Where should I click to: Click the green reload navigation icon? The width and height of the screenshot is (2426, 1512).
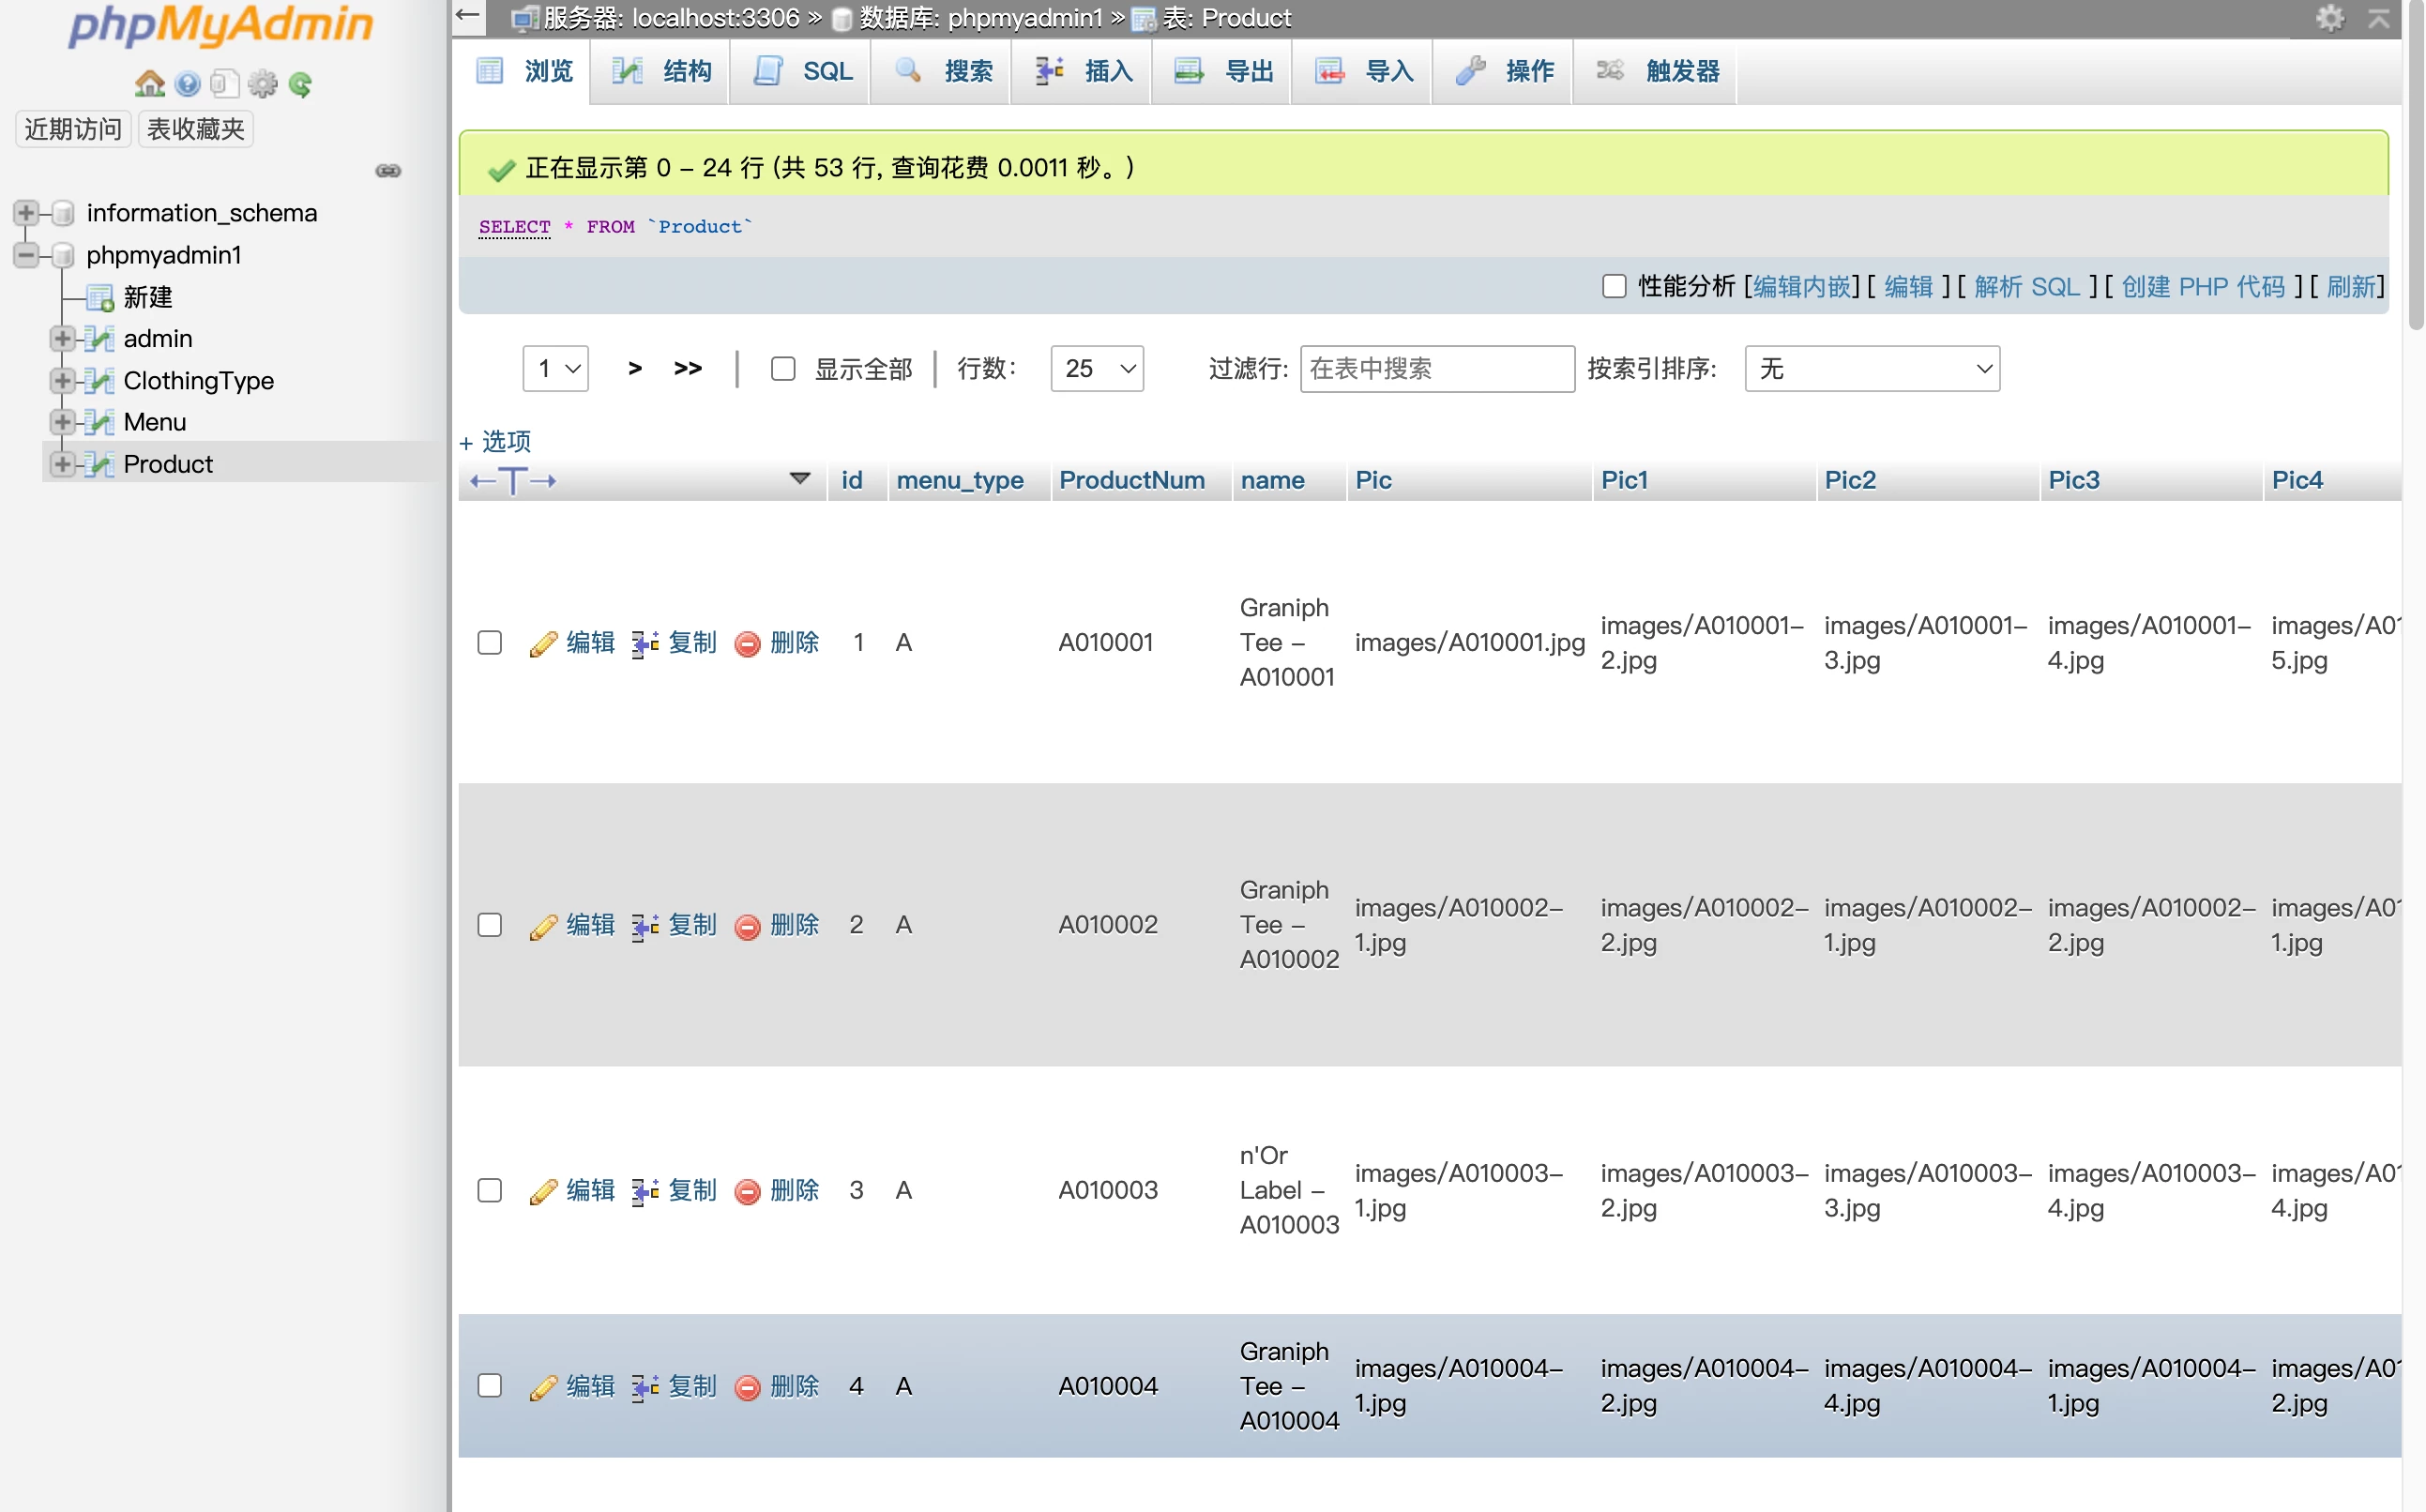click(300, 84)
